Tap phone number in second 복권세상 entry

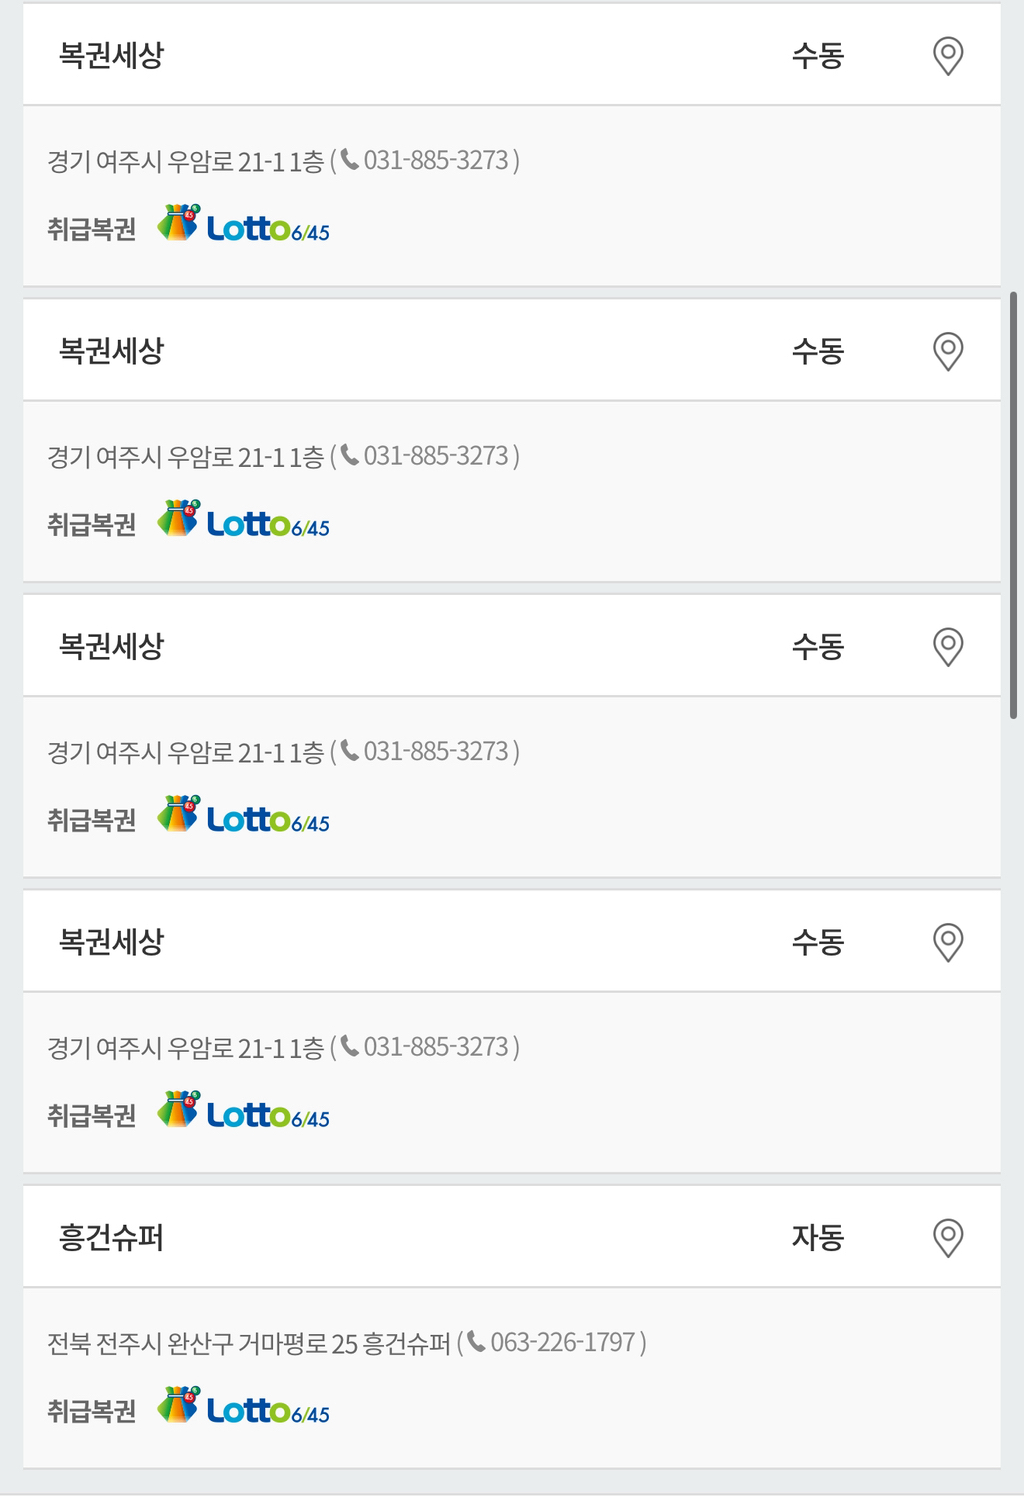(x=436, y=456)
